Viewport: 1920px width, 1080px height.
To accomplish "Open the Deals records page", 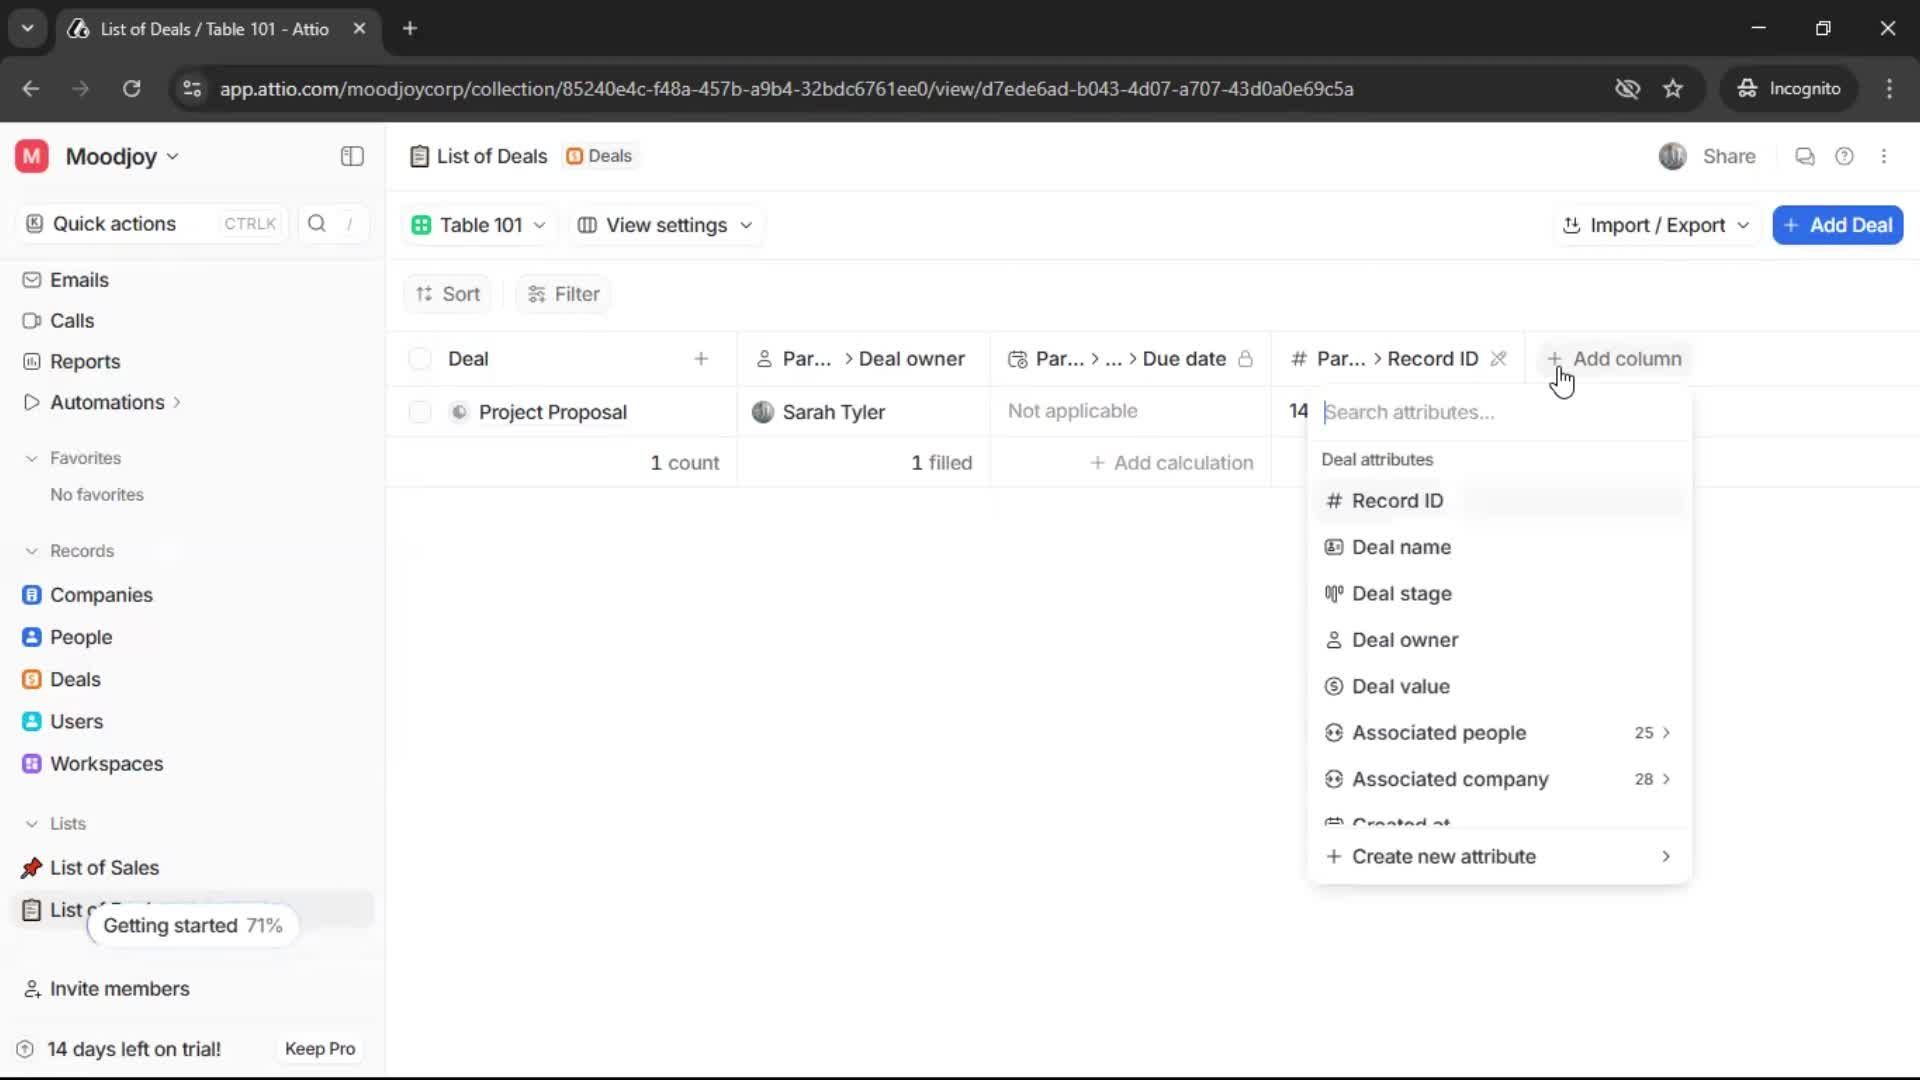I will click(75, 679).
